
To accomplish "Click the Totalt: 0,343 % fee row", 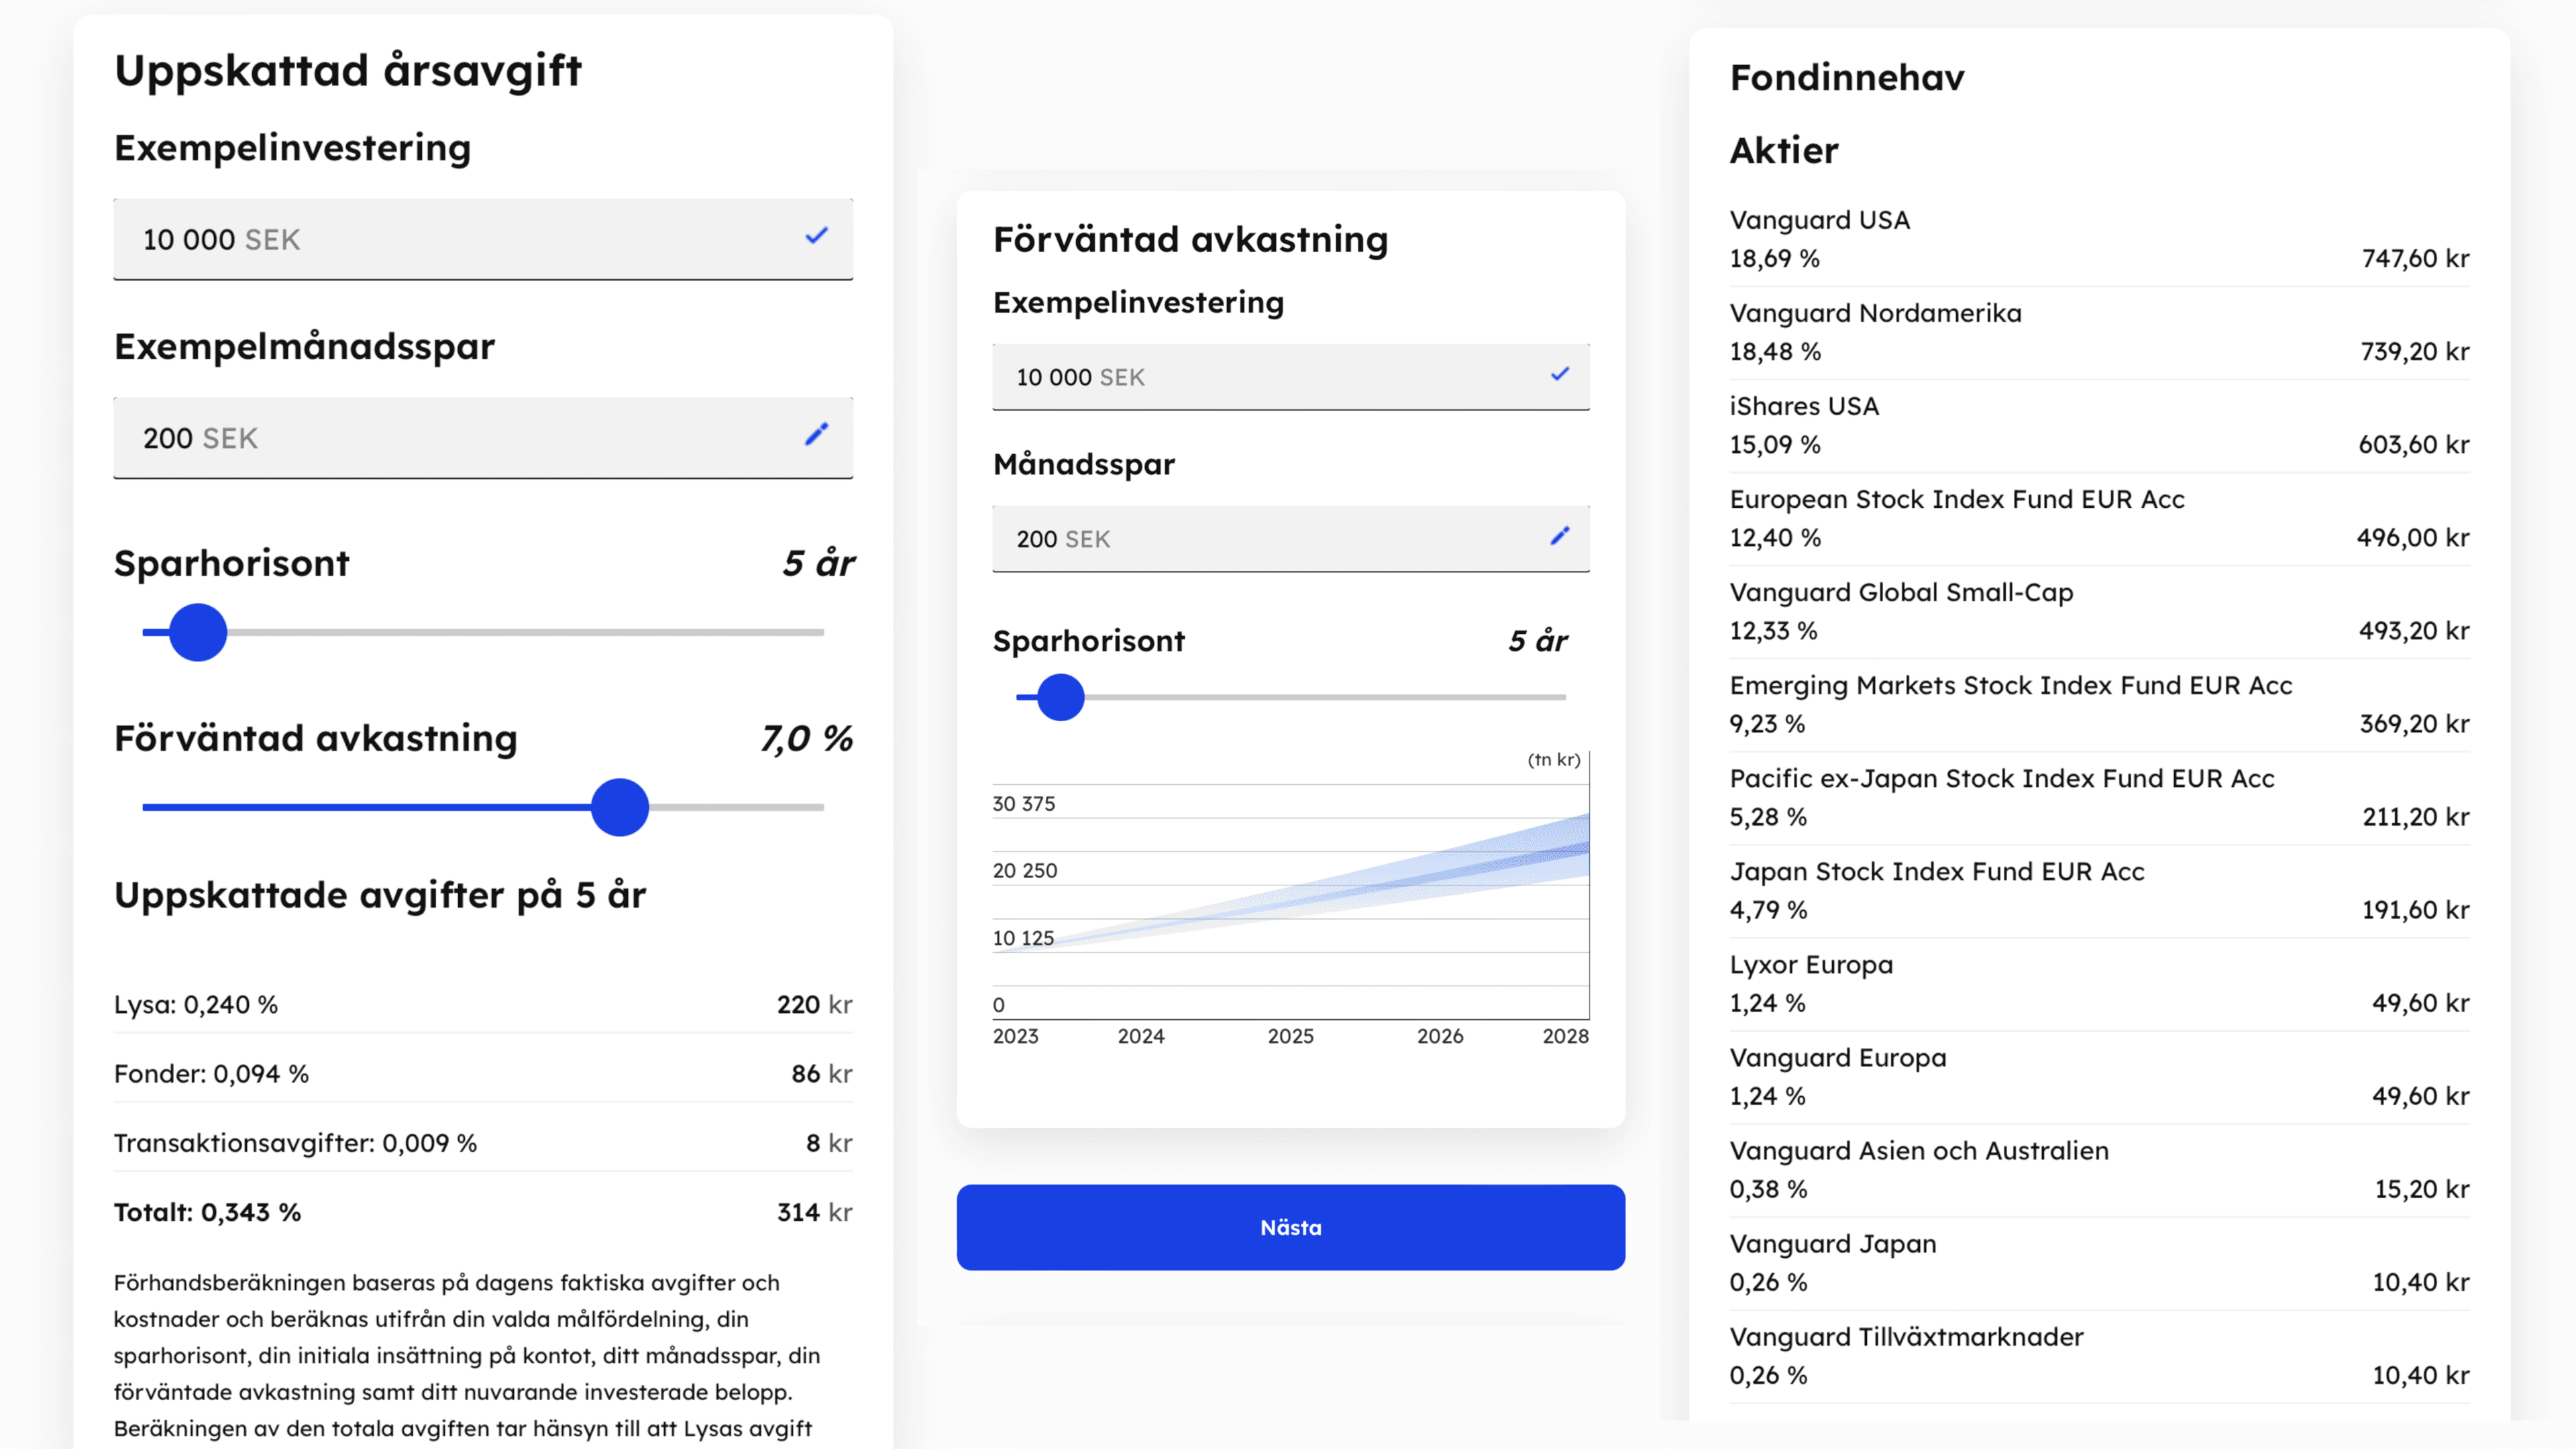I will [x=482, y=1212].
